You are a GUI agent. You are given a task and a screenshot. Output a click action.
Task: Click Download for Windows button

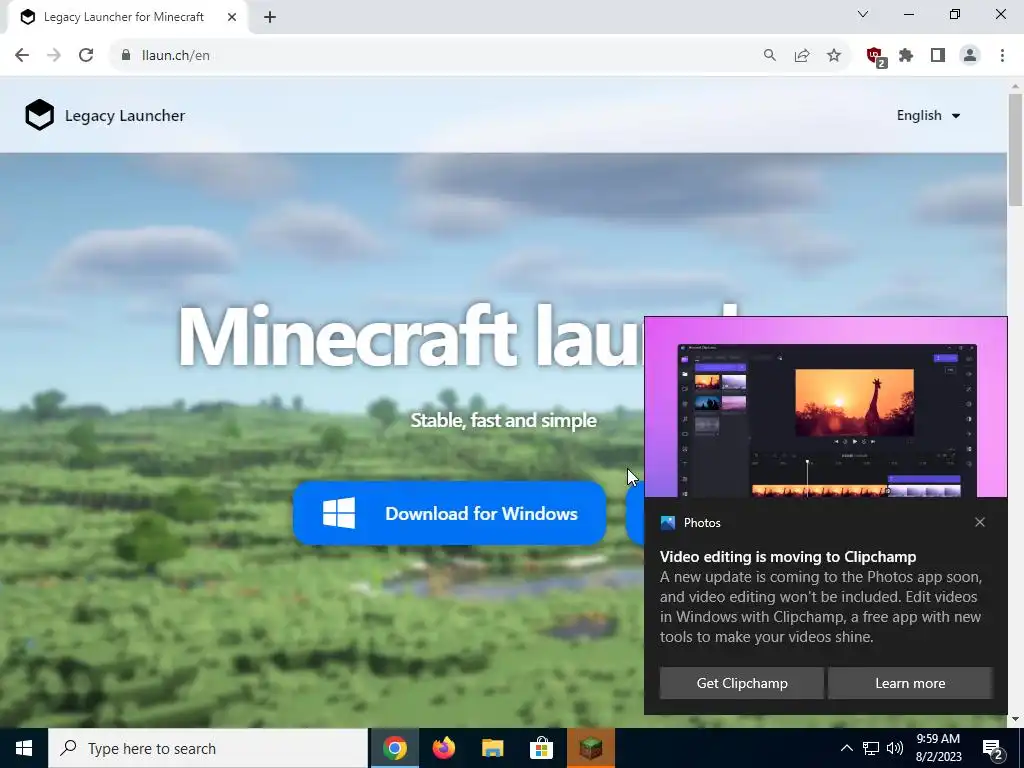(x=449, y=513)
